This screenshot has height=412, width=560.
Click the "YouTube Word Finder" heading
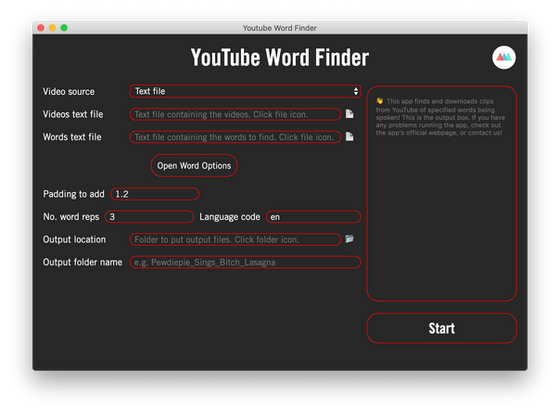pyautogui.click(x=280, y=57)
